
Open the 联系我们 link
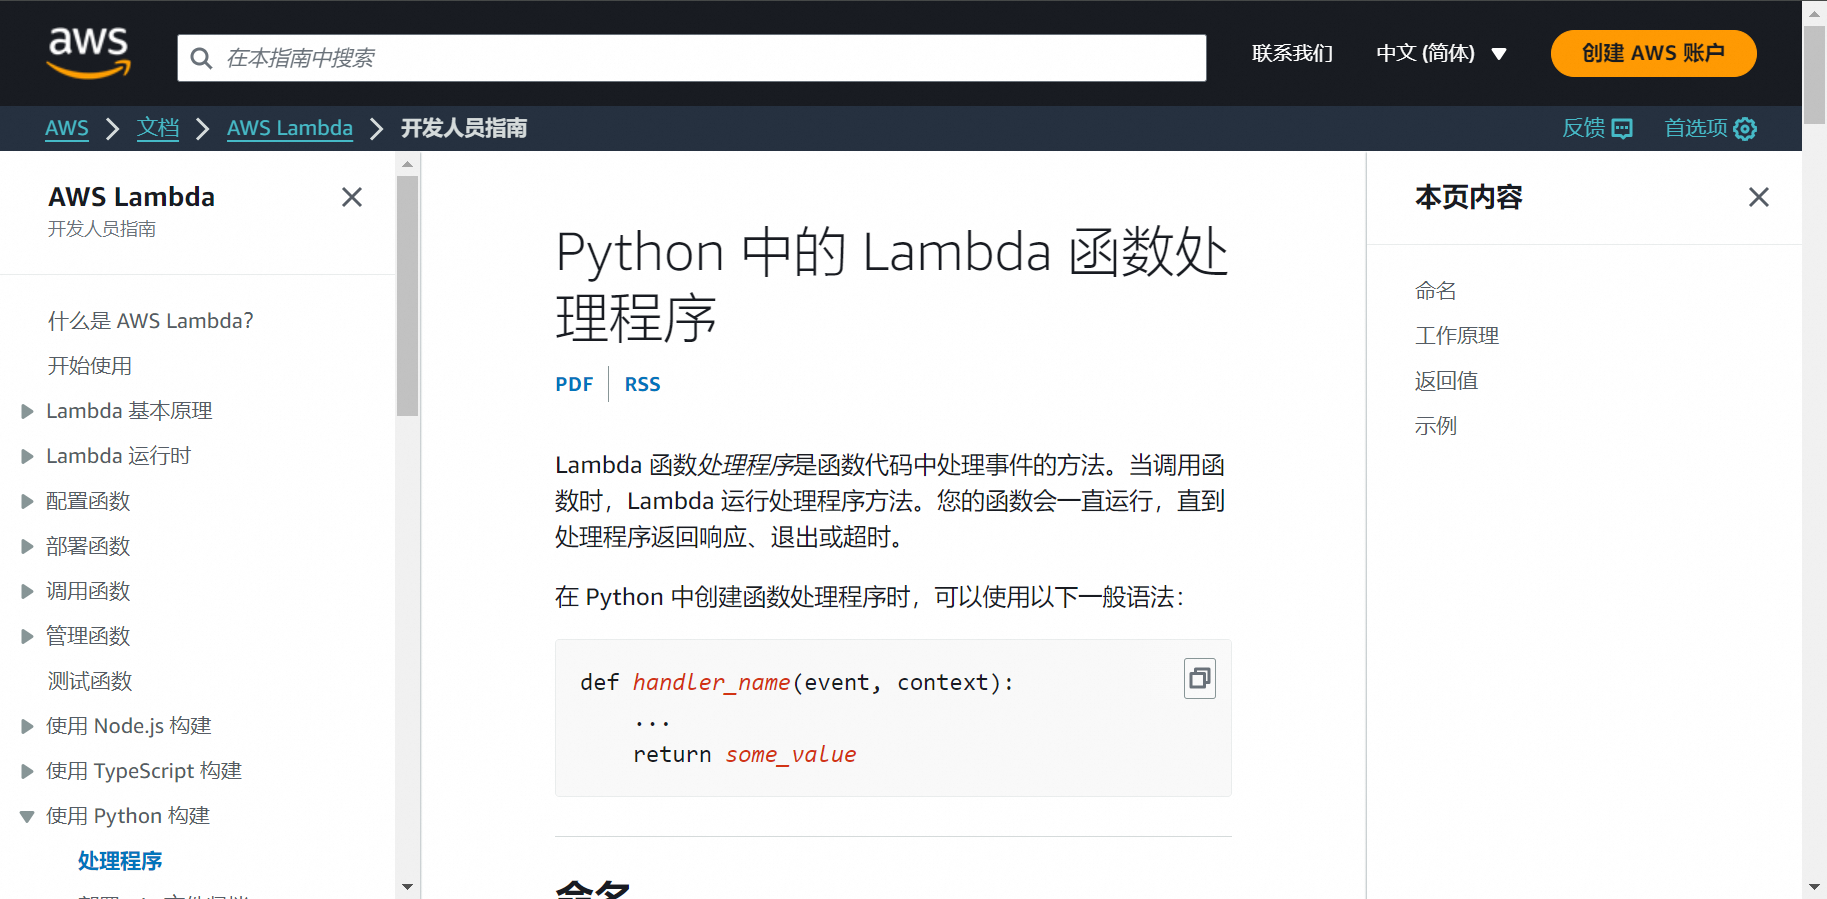1292,53
